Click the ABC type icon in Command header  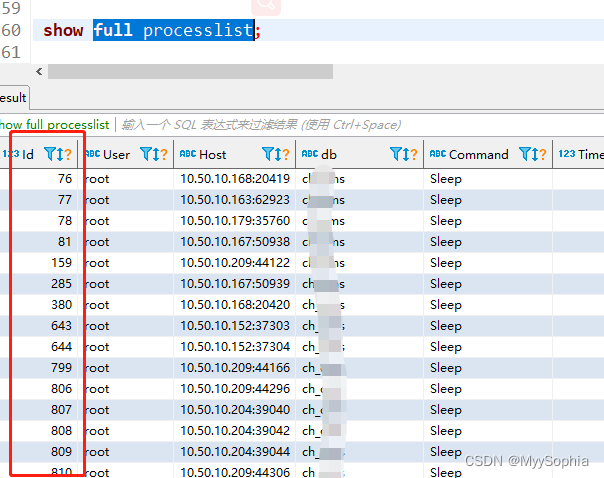pos(438,154)
